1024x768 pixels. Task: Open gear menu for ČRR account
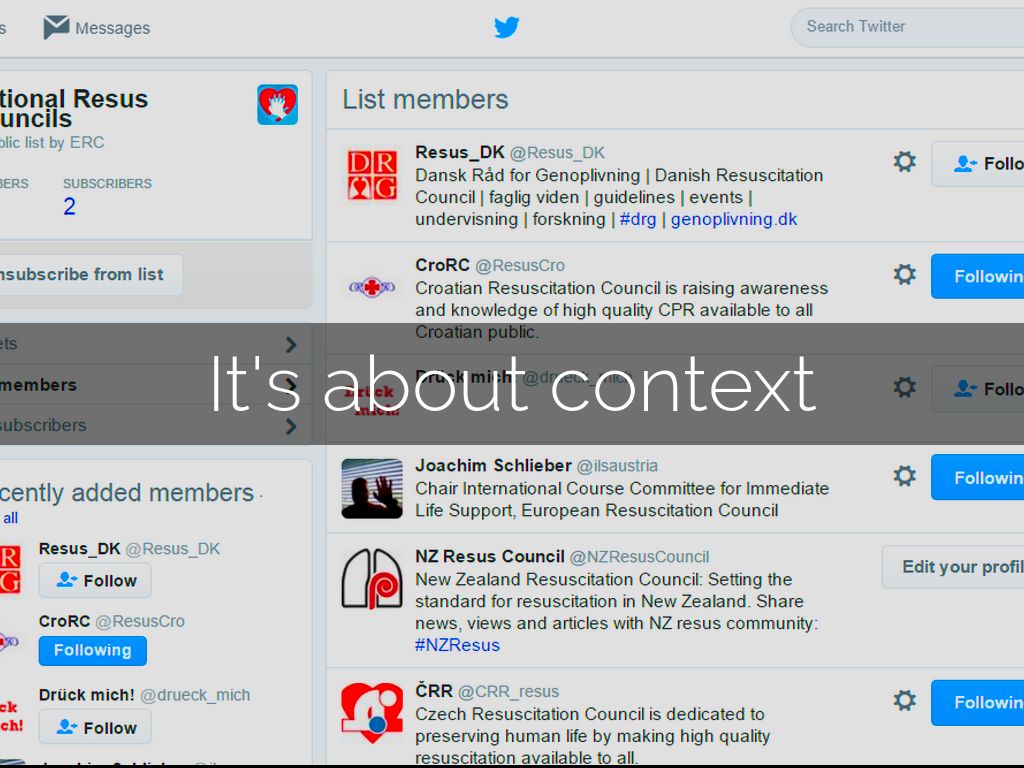[x=904, y=701]
